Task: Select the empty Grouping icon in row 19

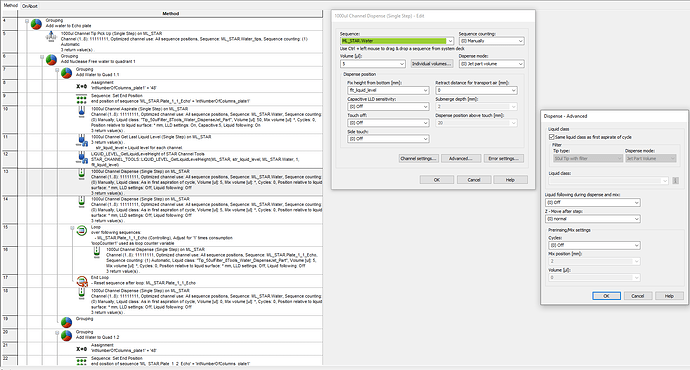Action: point(66,322)
